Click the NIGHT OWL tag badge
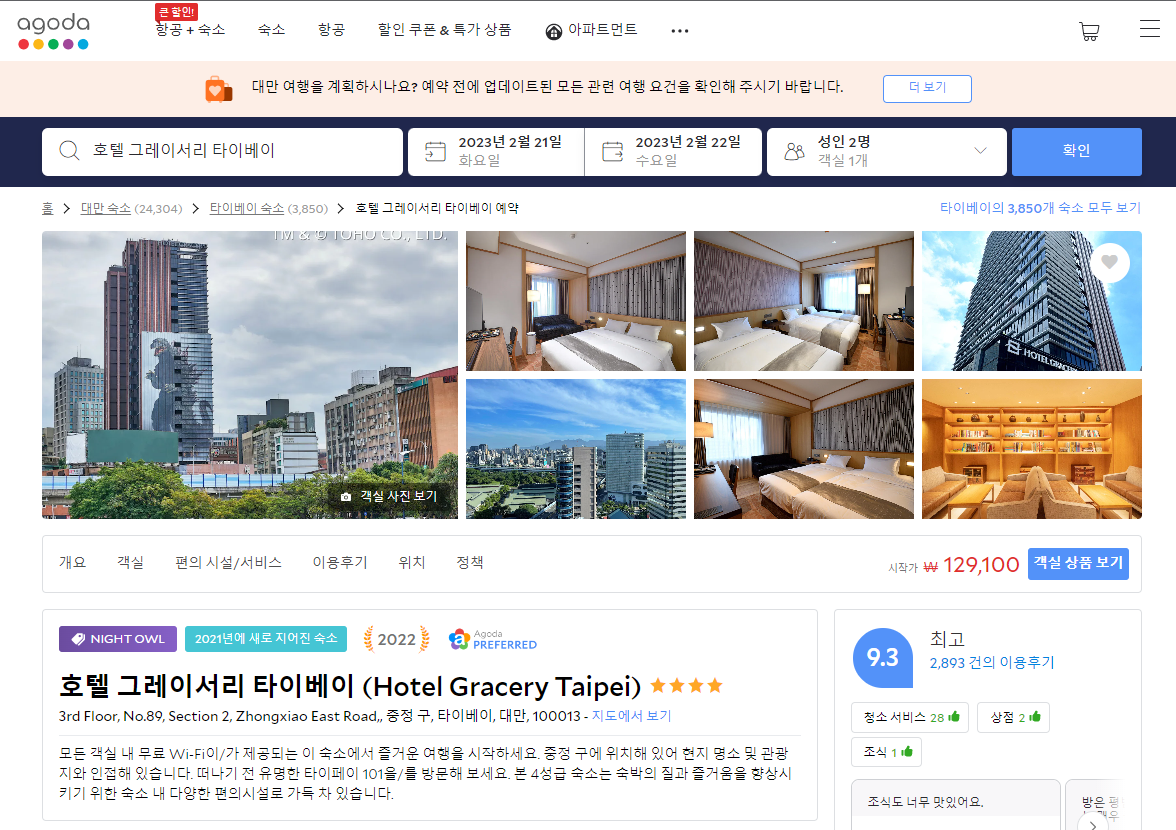 [118, 639]
